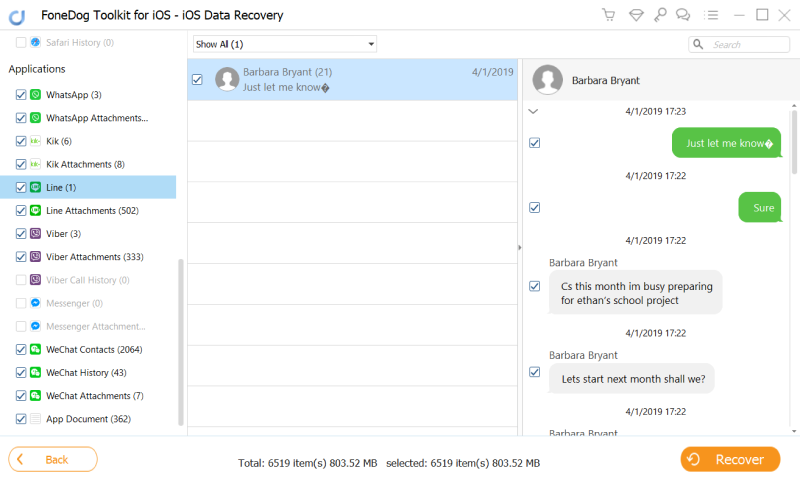Screen dimensions: 800x489
Task: Click the Applications section heading
Action: point(37,69)
